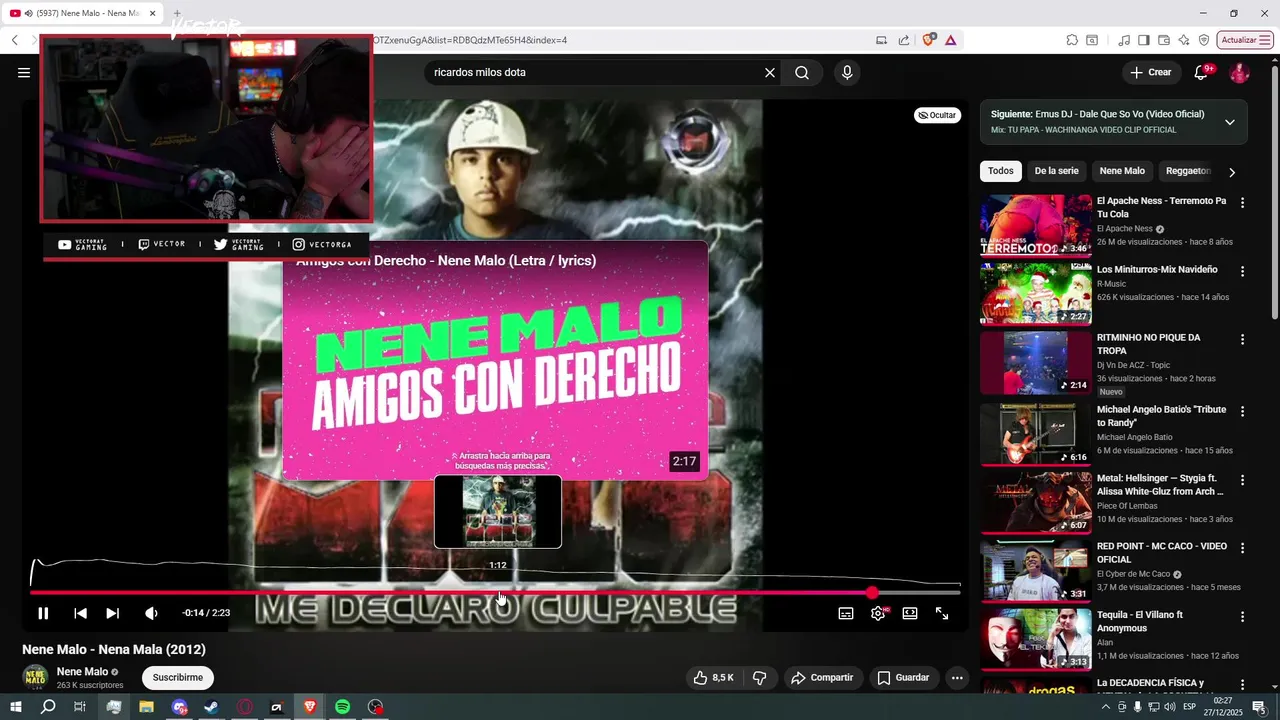The height and width of the screenshot is (720, 1280).
Task: Open the Amigos con Derecho suggested video card
Action: click(x=496, y=361)
